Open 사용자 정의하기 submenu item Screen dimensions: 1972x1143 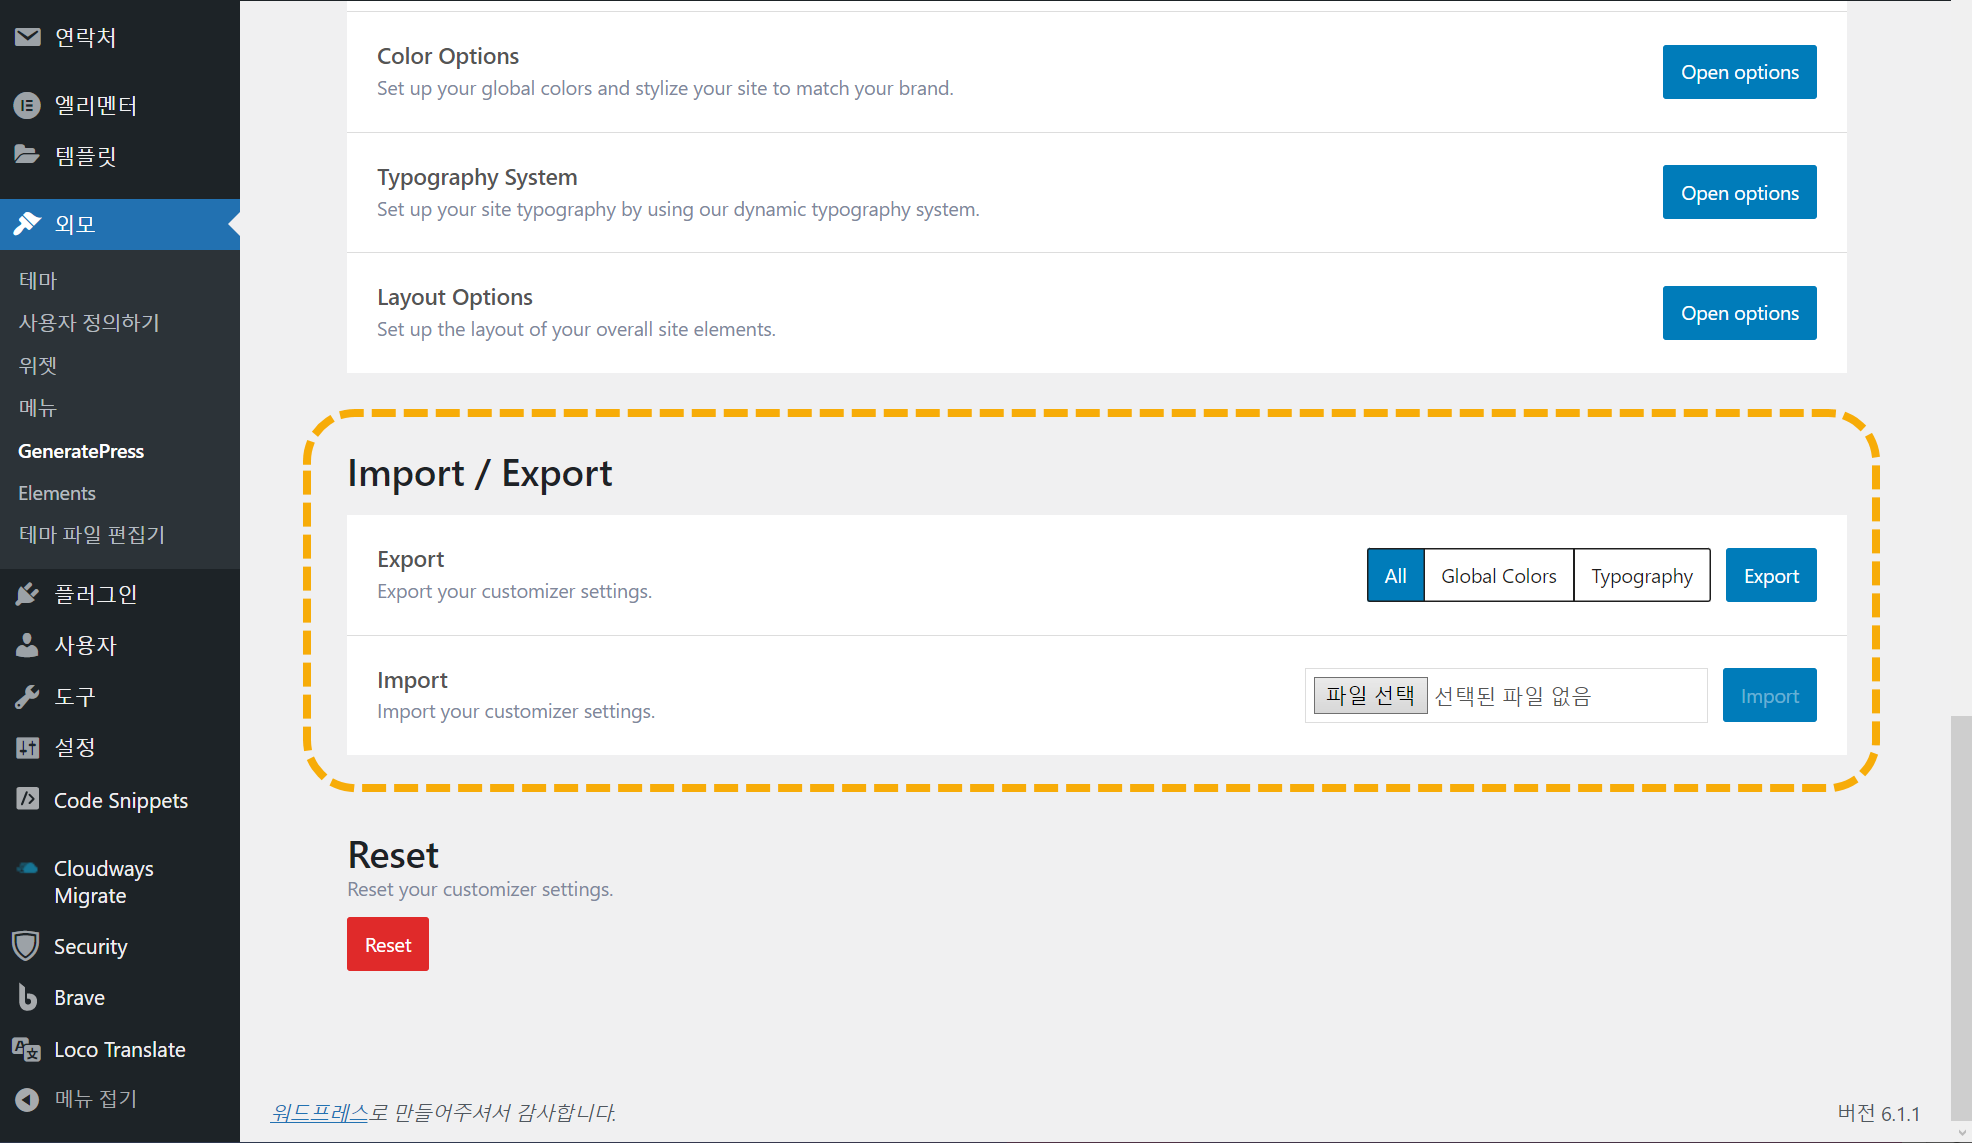coord(89,322)
